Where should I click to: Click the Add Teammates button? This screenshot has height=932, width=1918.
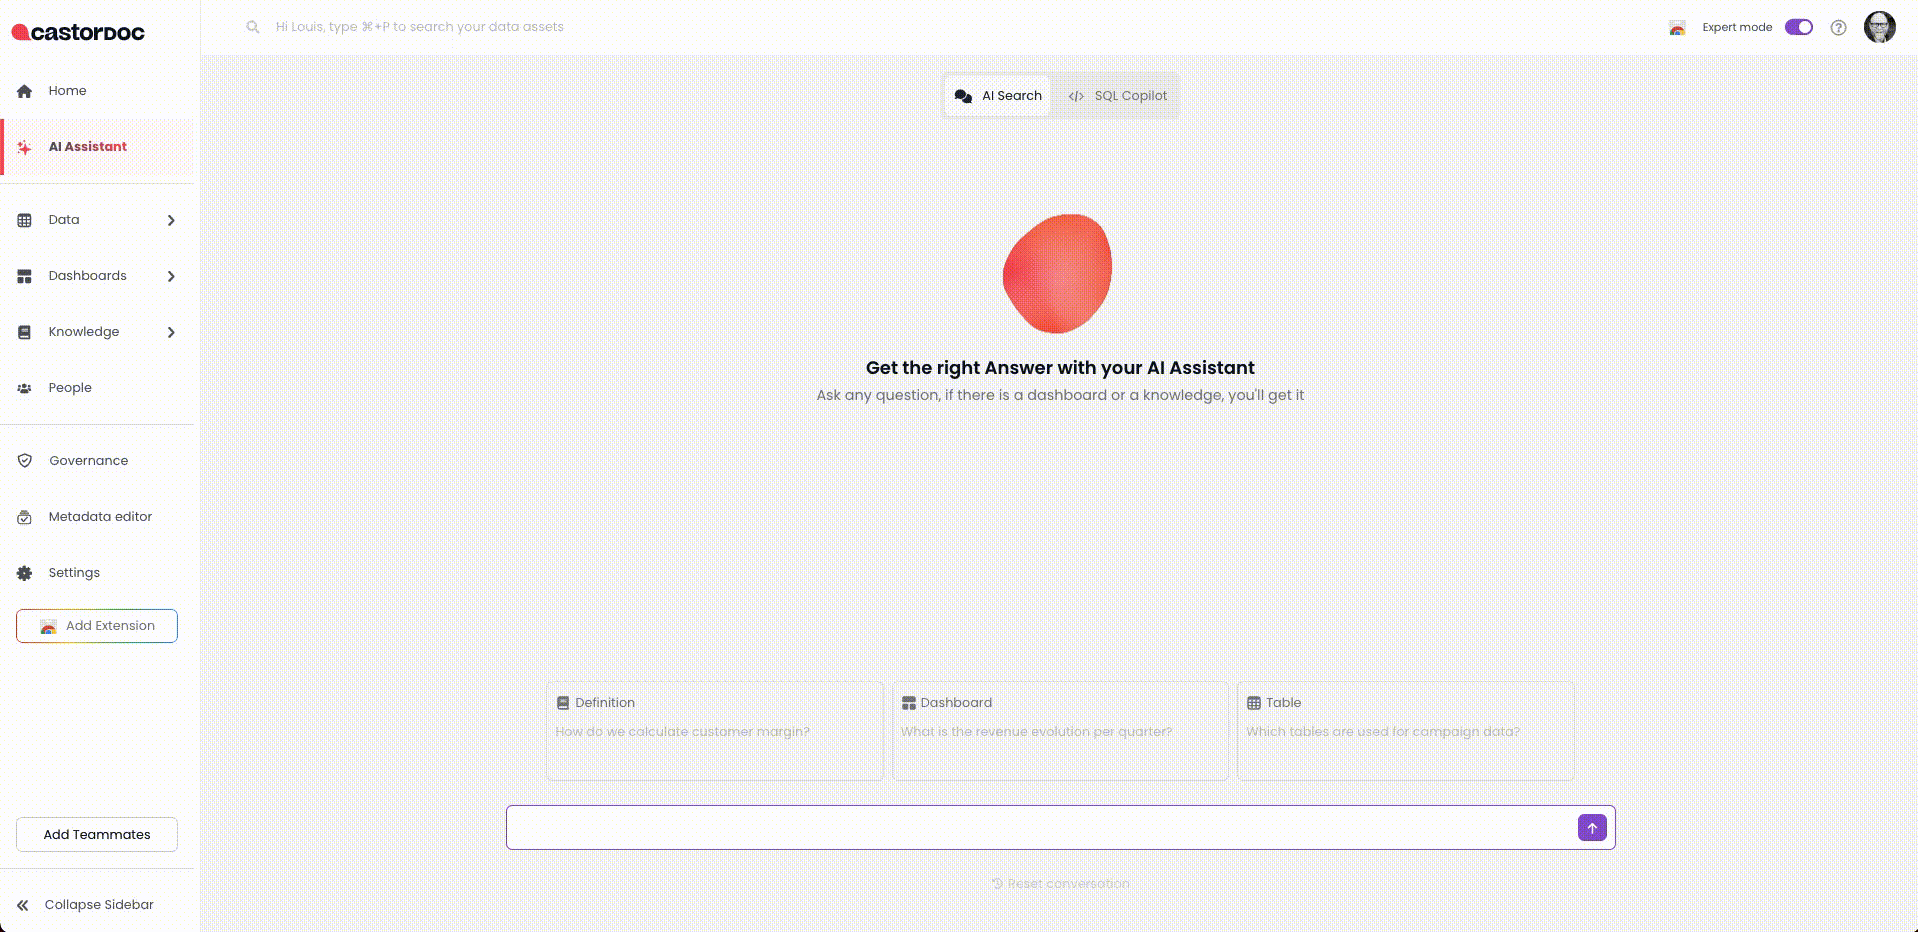[x=97, y=835]
